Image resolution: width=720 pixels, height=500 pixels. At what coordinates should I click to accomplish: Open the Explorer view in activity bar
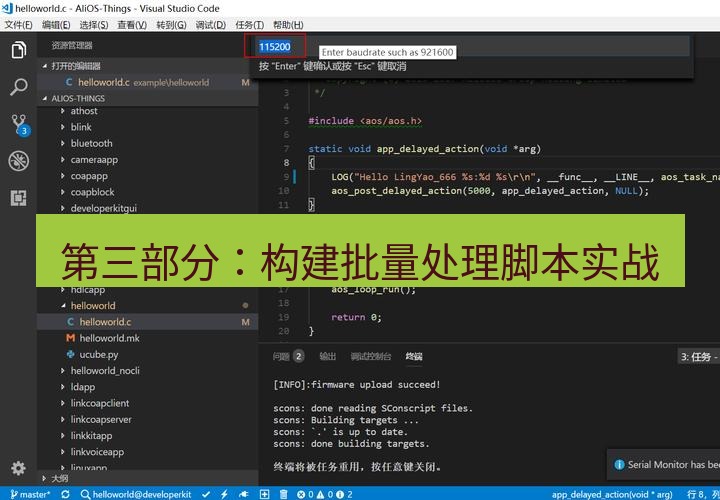18,50
